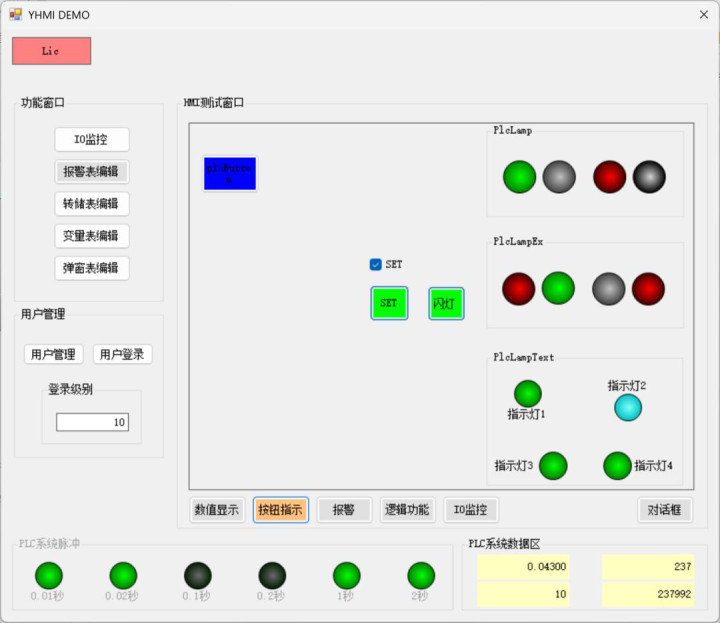Click the green 指示灯3 lamp
Viewport: 720px width, 623px height.
[553, 466]
